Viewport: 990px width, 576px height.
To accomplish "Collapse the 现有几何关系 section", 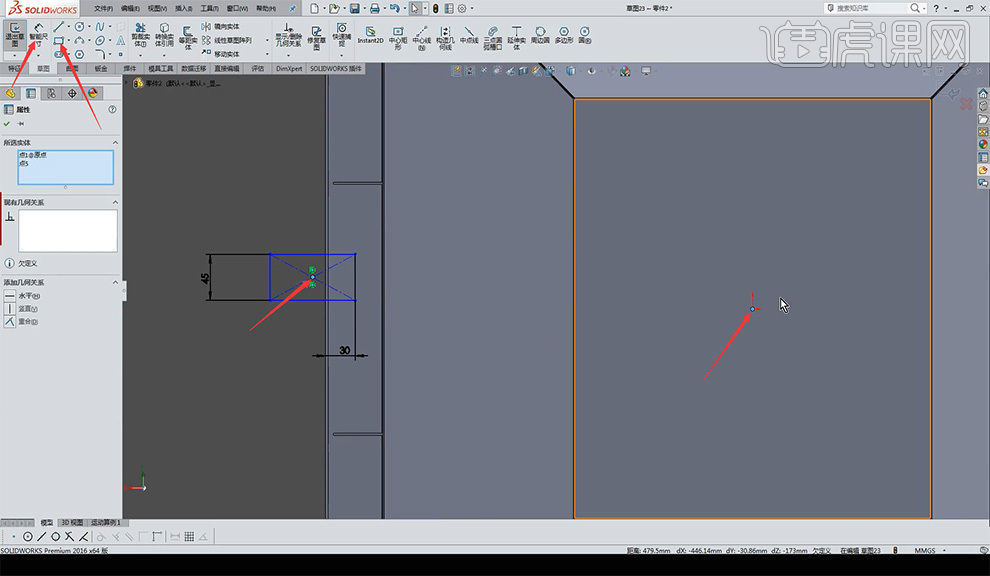I will [x=115, y=202].
